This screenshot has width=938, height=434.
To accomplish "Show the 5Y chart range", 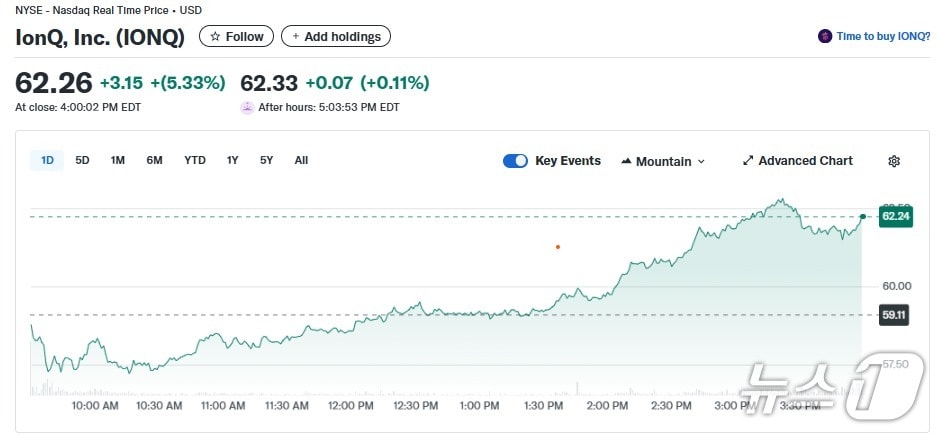I will click(x=266, y=160).
